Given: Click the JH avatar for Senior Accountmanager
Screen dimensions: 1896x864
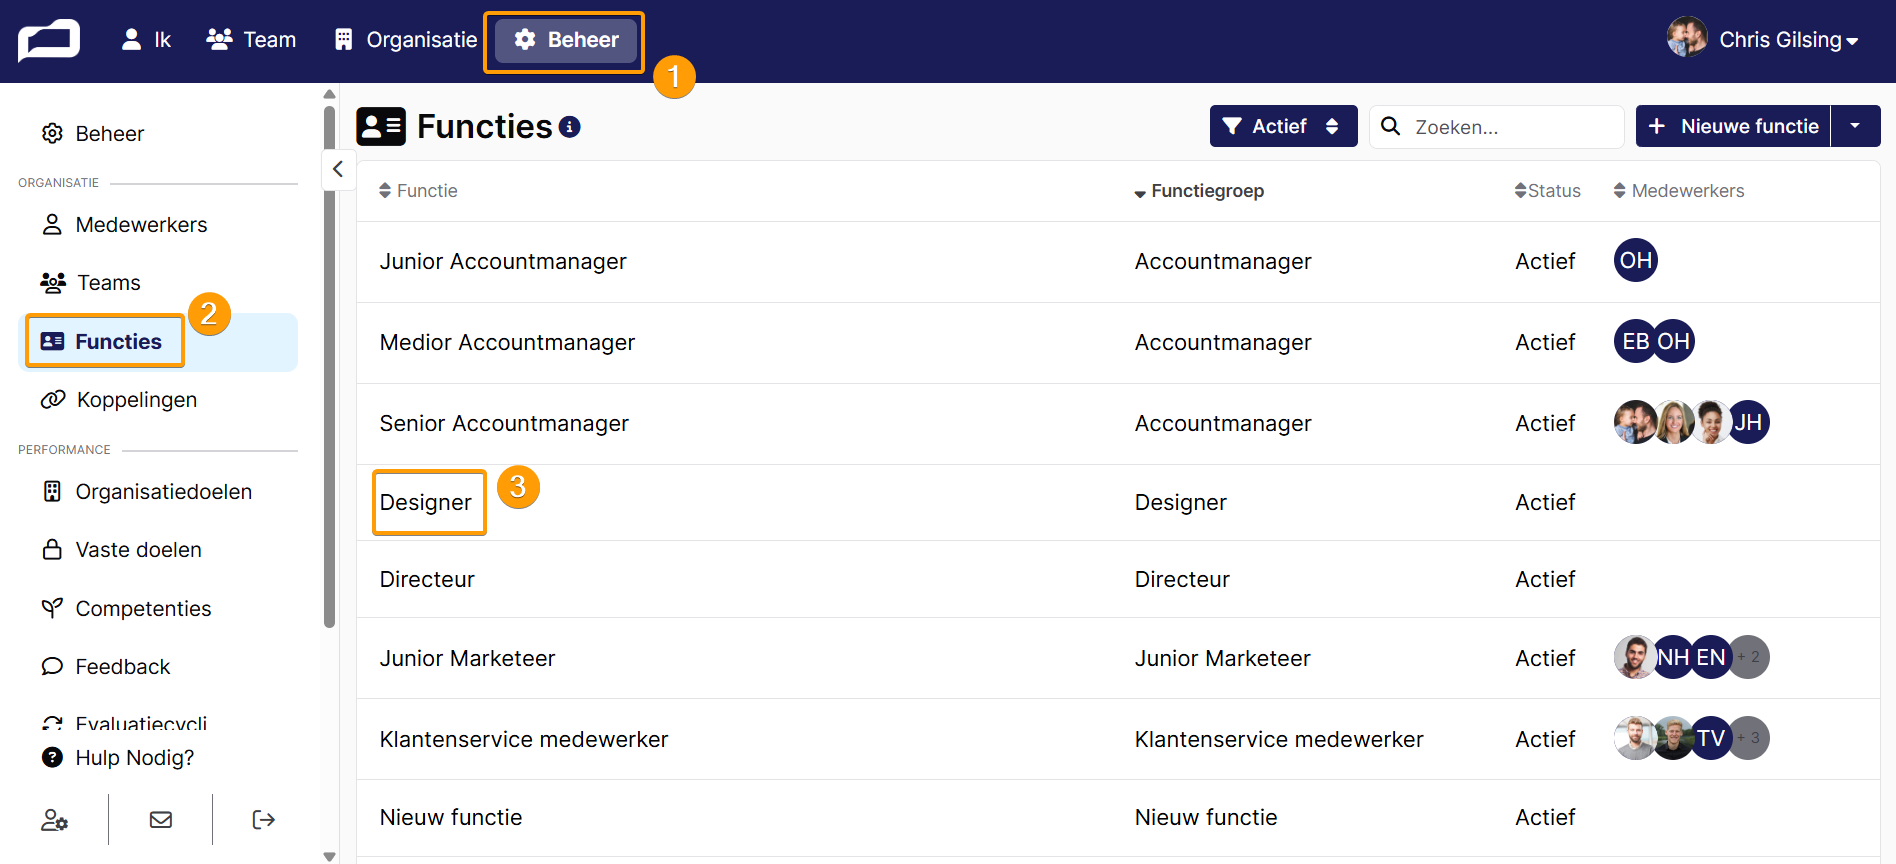Looking at the screenshot, I should point(1748,423).
